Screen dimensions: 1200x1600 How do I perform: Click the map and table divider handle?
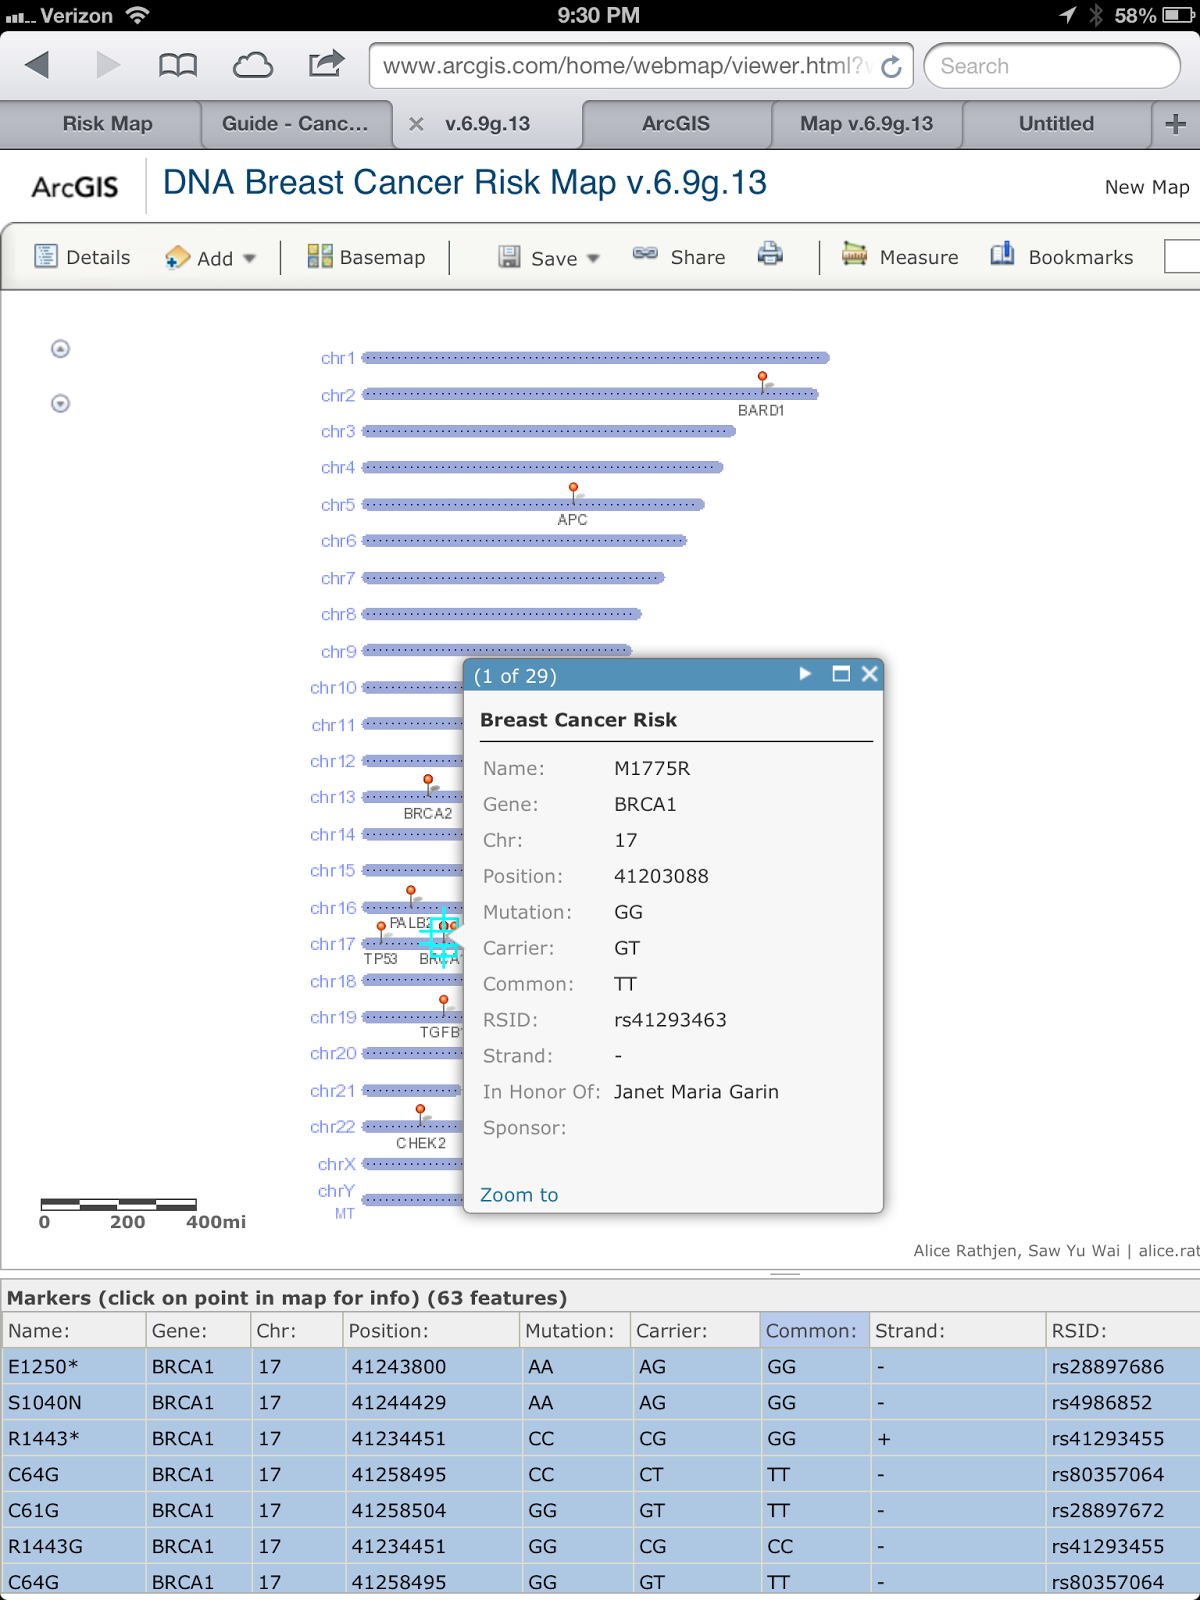[x=785, y=1274]
